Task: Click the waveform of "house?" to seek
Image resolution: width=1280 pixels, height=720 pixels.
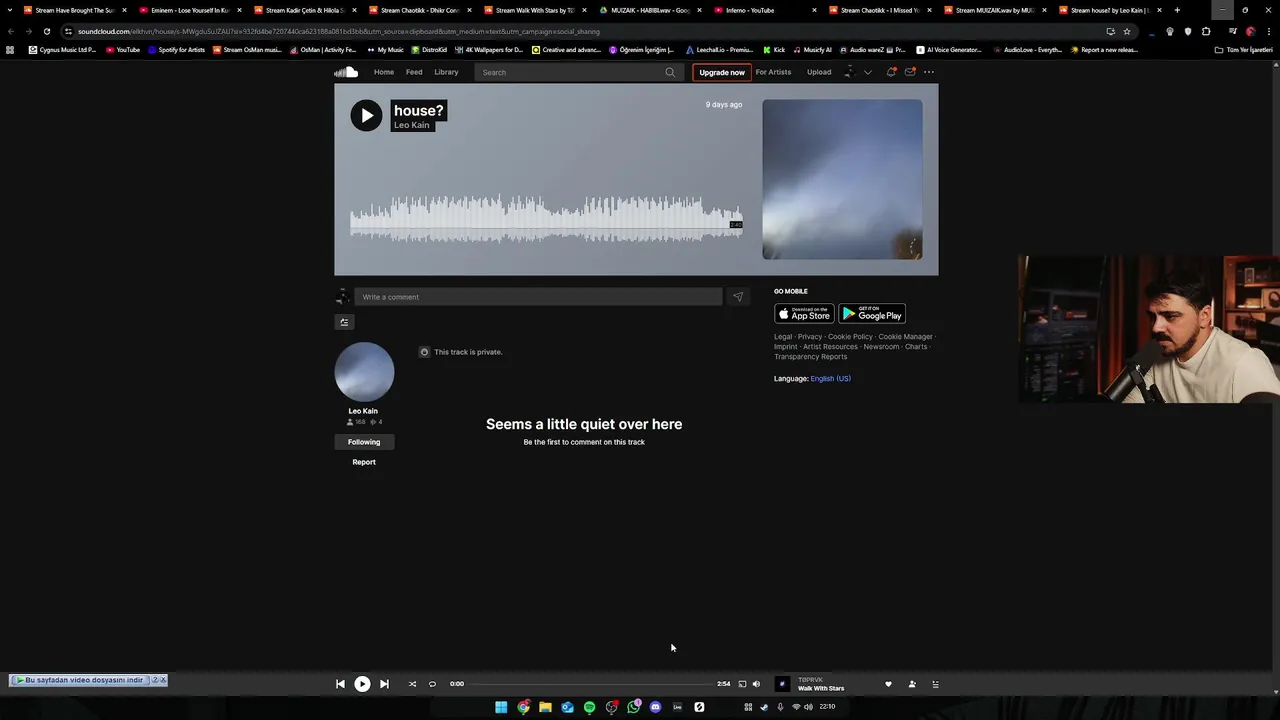Action: pyautogui.click(x=546, y=218)
